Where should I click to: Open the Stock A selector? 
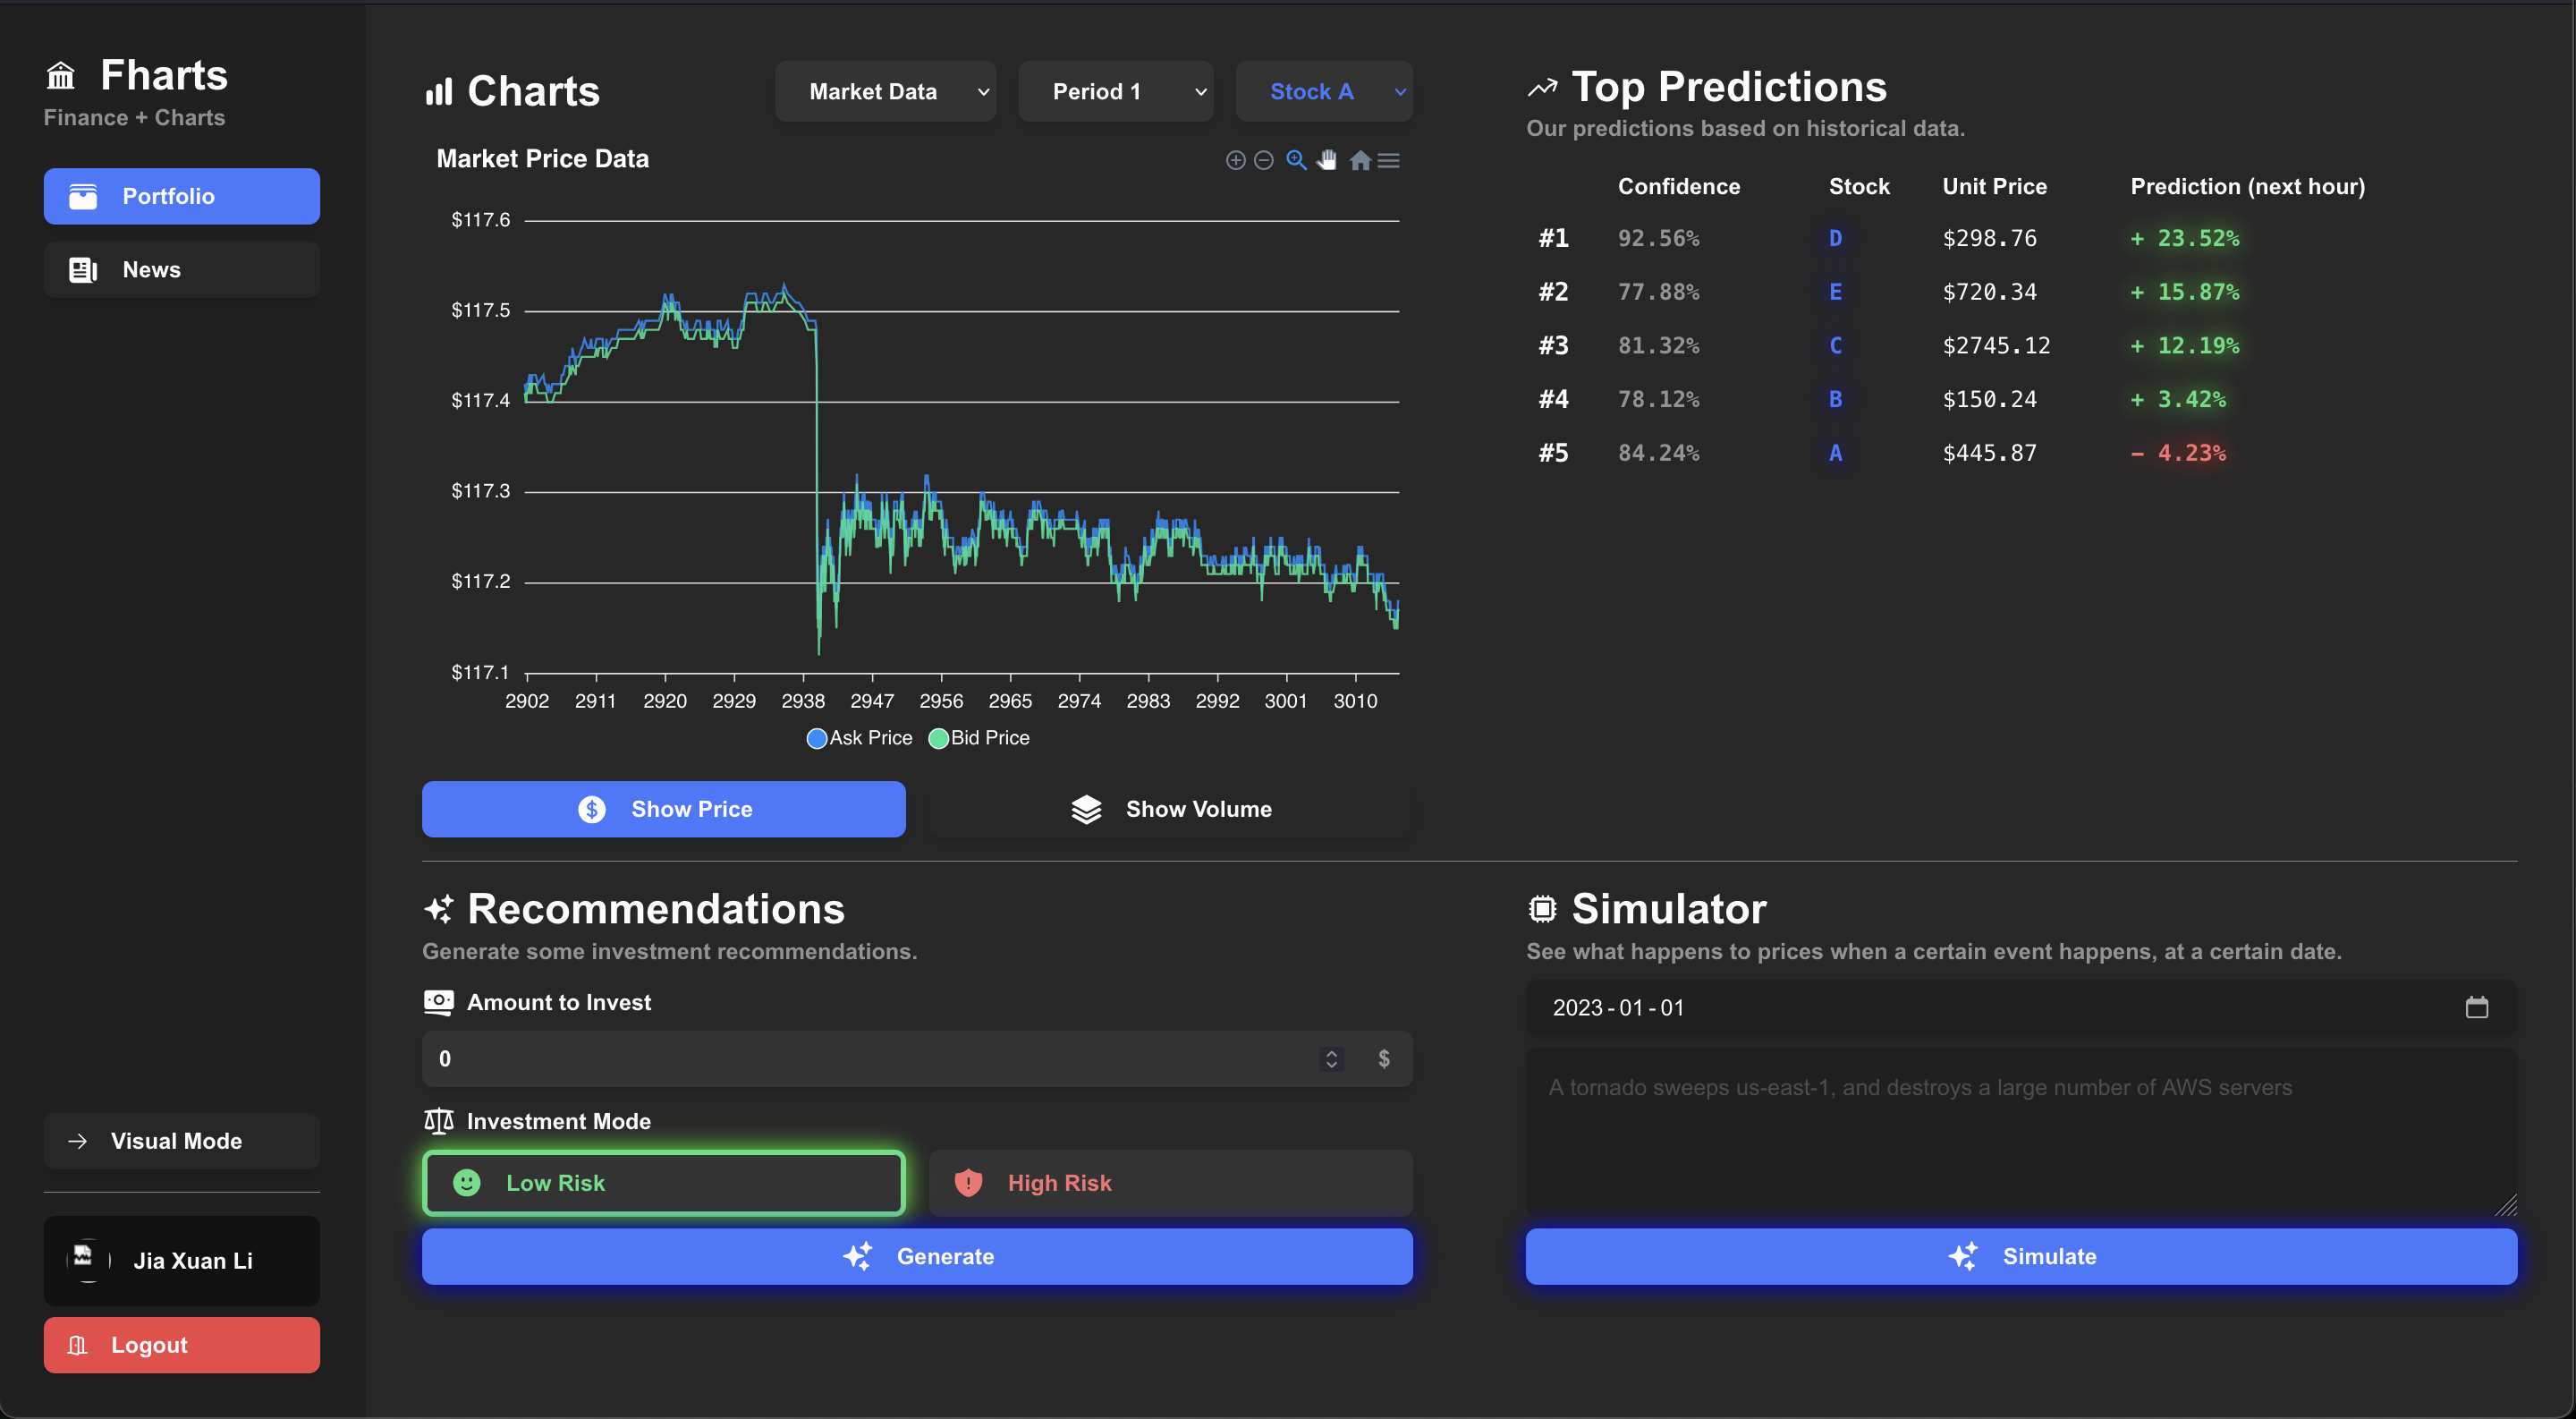[1323, 91]
